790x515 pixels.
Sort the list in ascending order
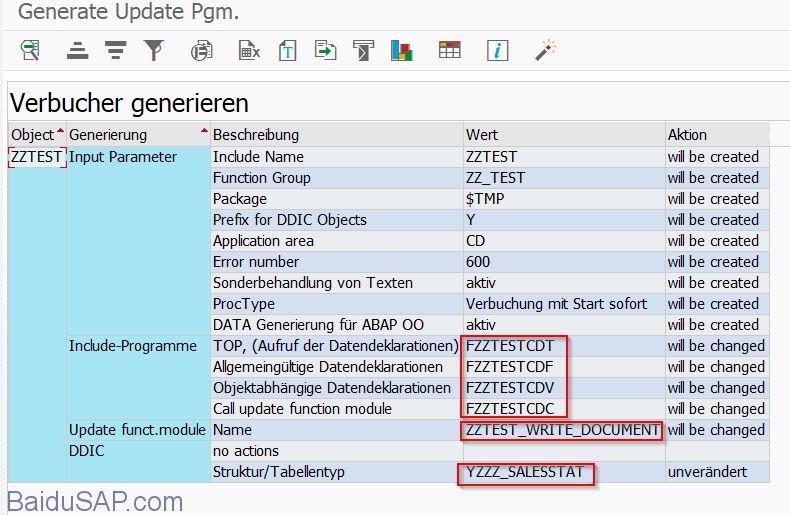(78, 50)
